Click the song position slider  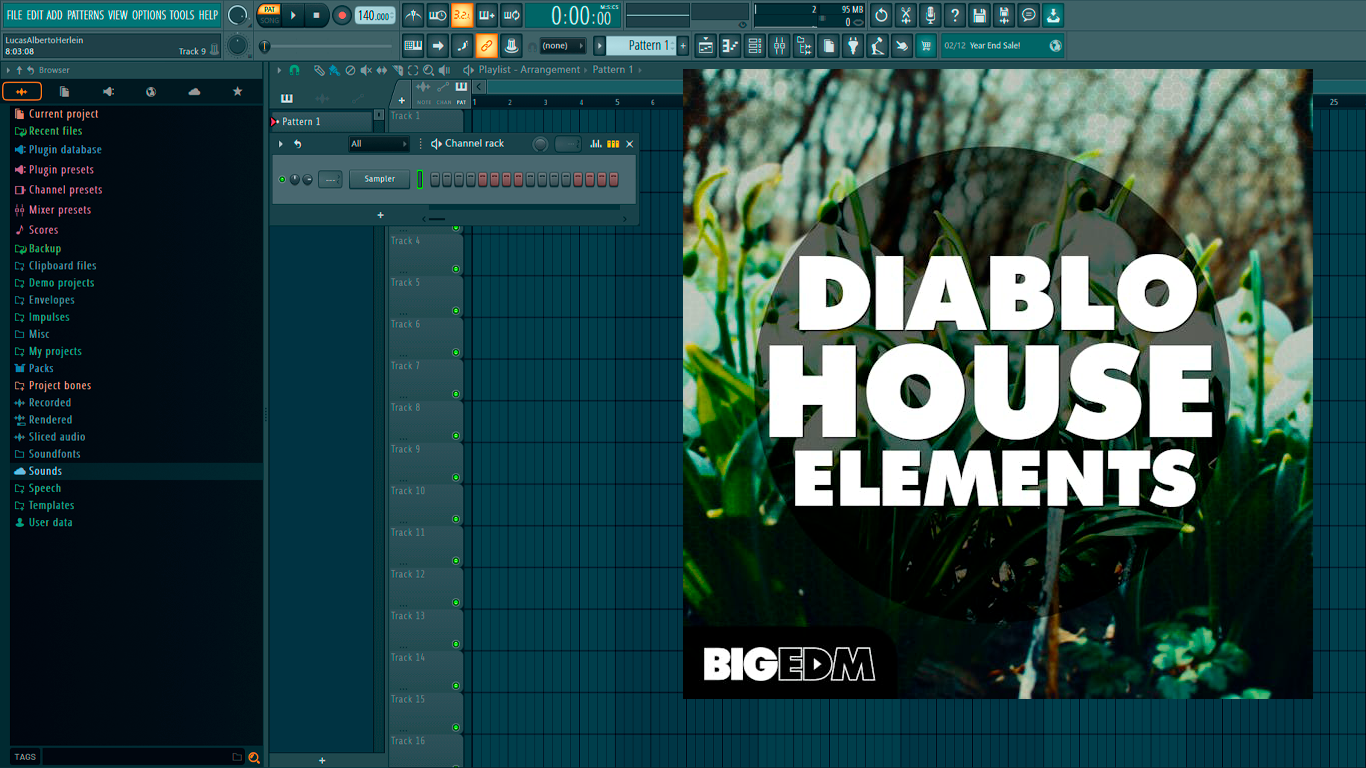tap(326, 46)
